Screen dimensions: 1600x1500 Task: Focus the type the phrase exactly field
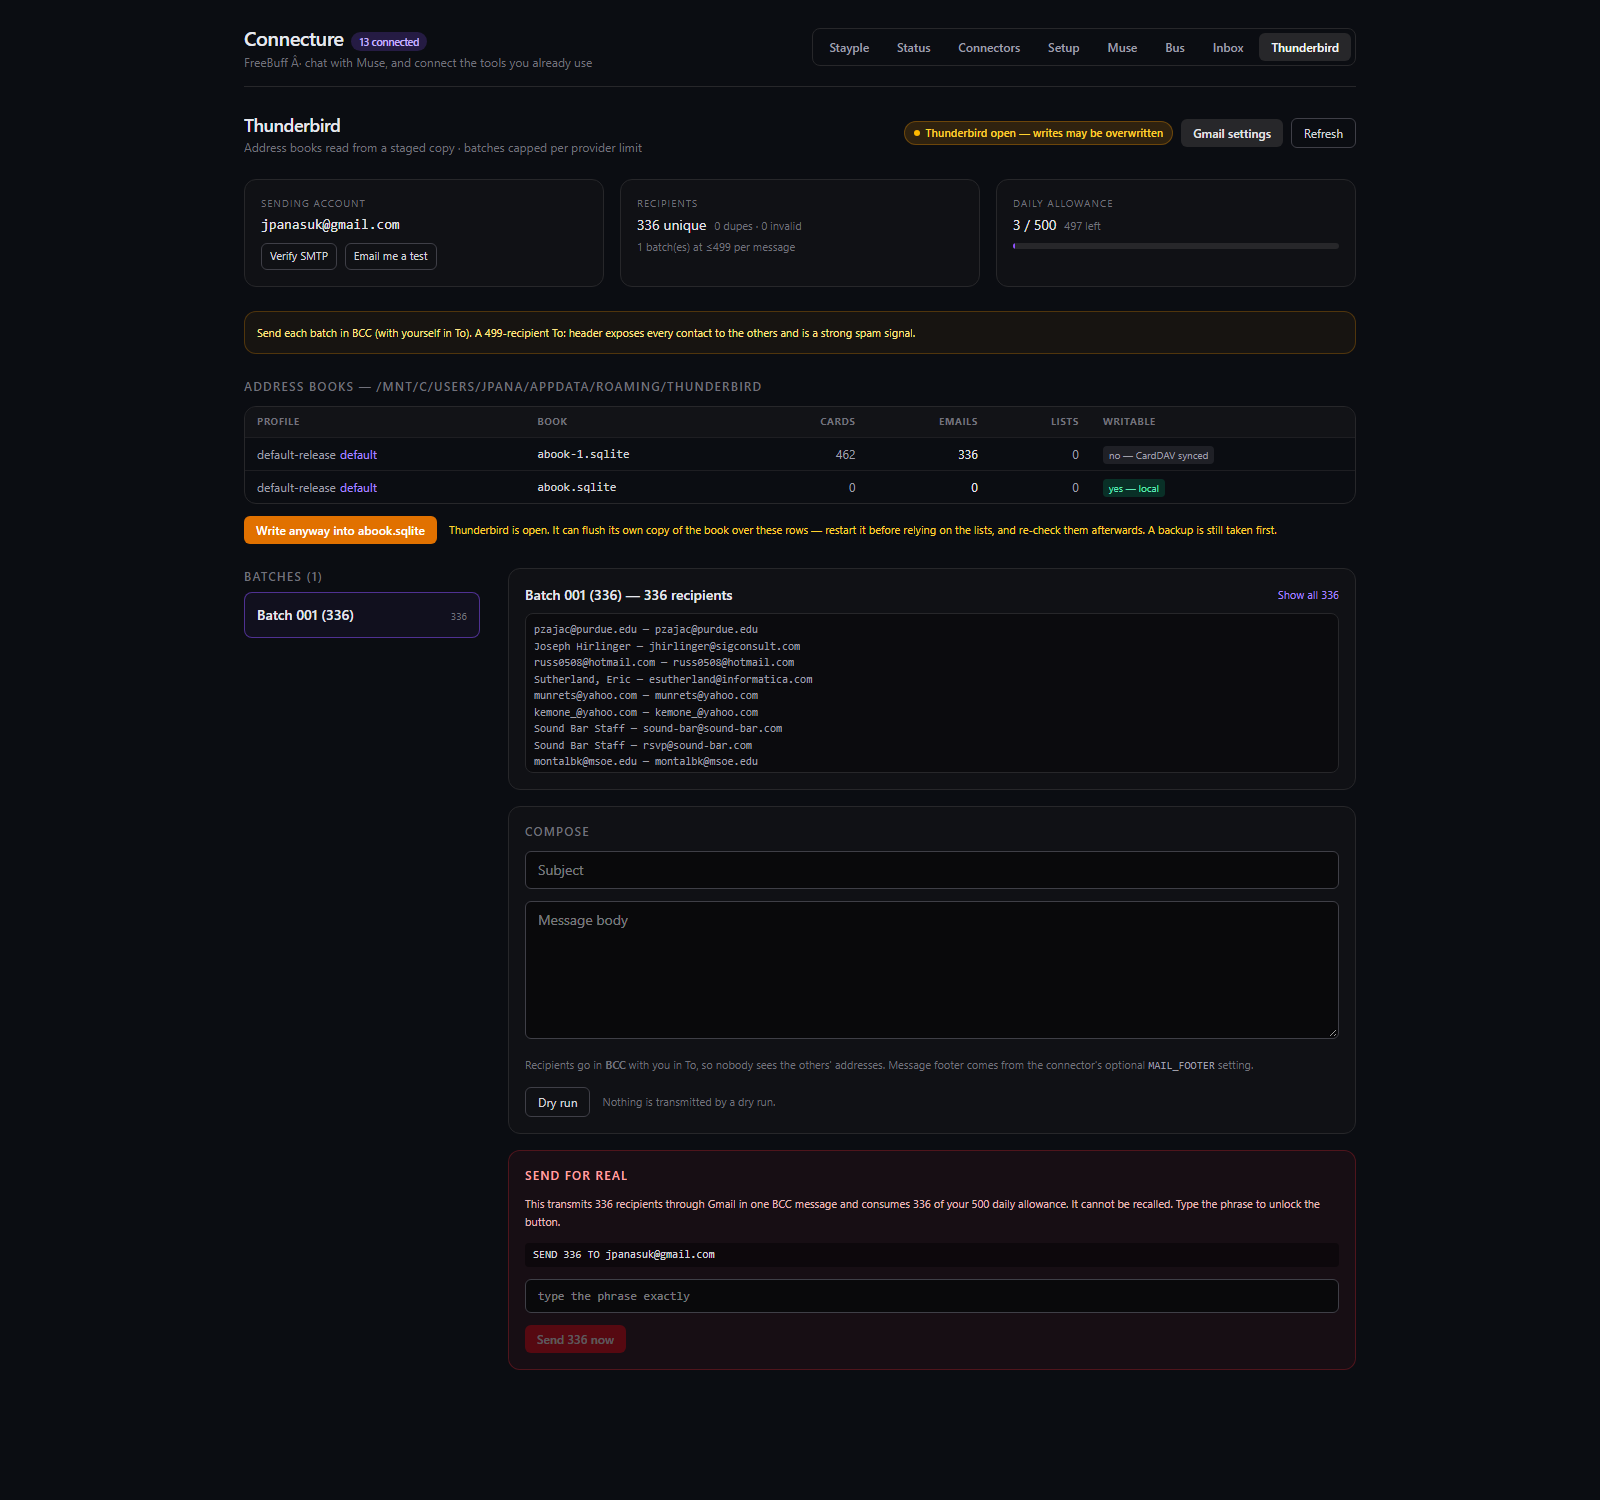coord(932,1296)
